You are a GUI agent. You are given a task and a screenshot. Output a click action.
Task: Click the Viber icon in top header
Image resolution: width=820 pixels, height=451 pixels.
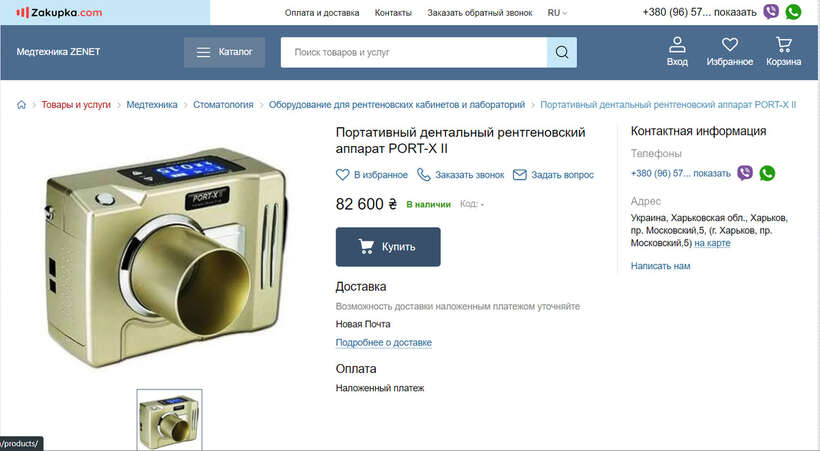pyautogui.click(x=771, y=12)
